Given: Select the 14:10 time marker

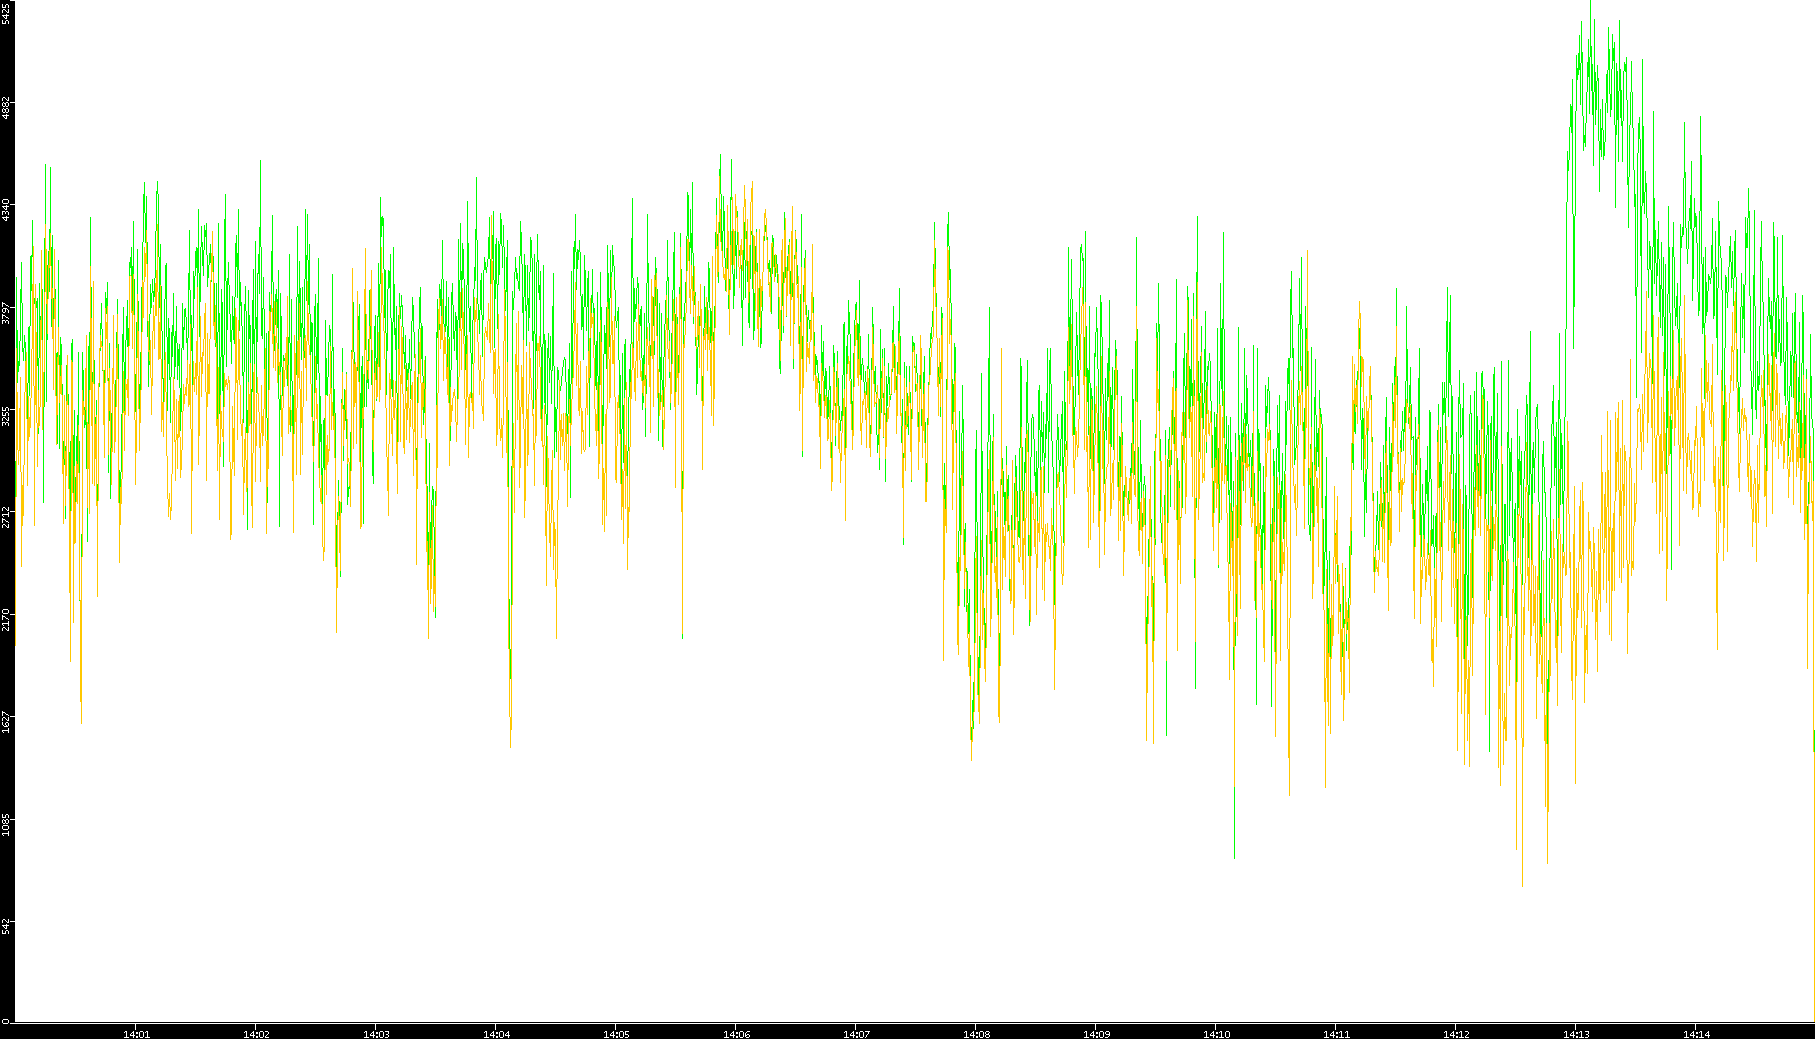Looking at the screenshot, I should [x=1216, y=1033].
